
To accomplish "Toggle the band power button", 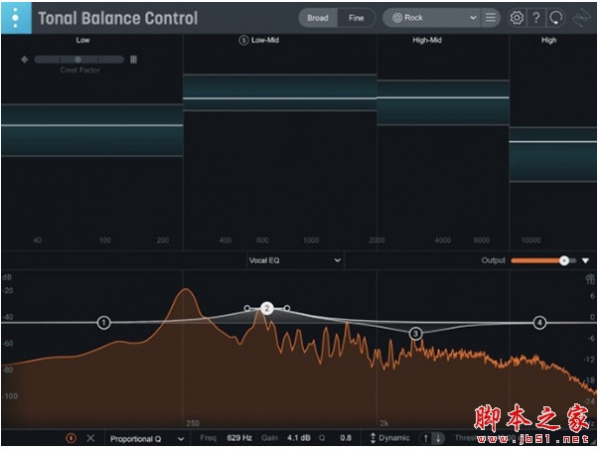I will point(71,438).
